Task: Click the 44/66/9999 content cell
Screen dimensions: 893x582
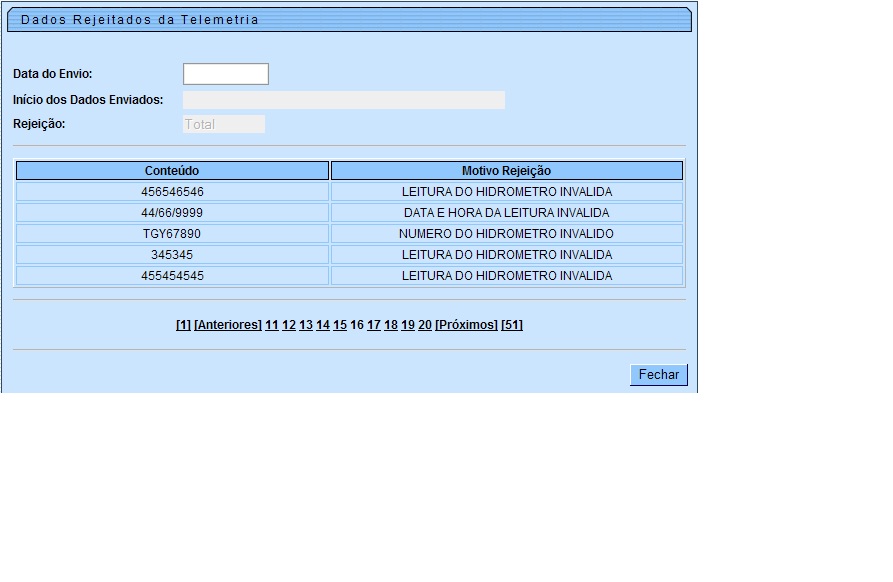Action: 172,213
